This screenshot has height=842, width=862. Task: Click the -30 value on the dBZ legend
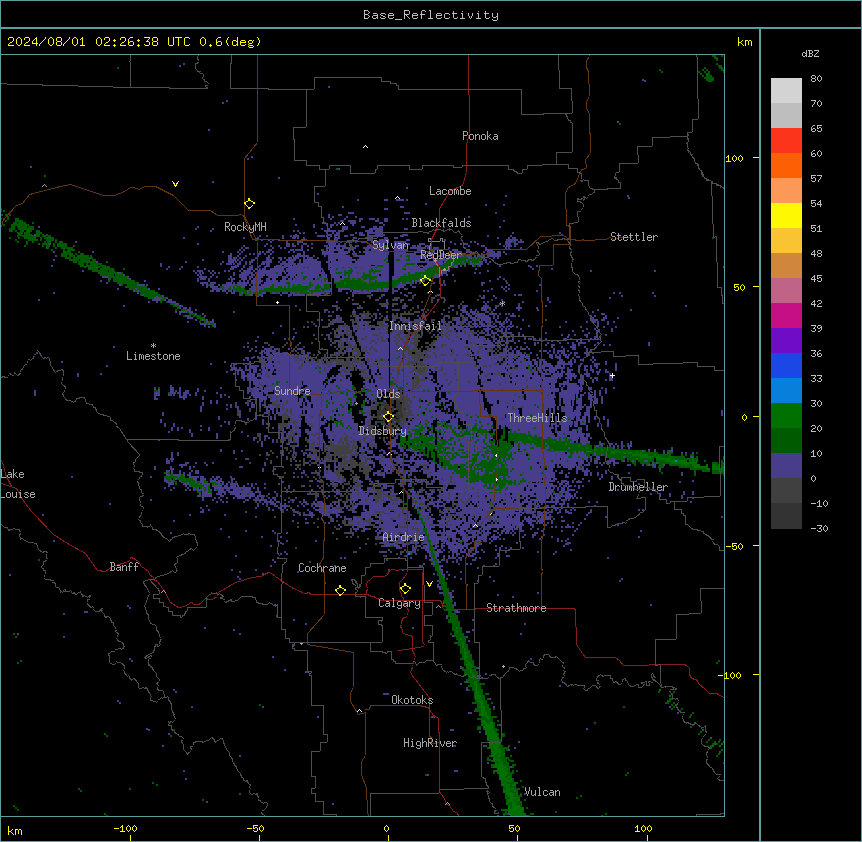pos(819,528)
